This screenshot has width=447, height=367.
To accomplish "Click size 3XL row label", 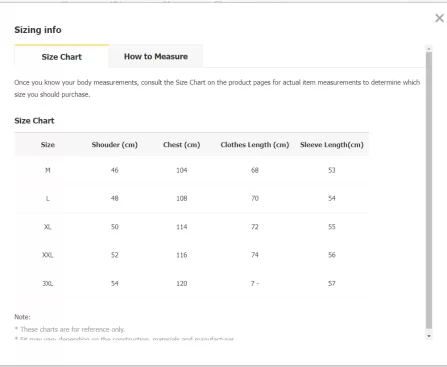I will 48,284.
